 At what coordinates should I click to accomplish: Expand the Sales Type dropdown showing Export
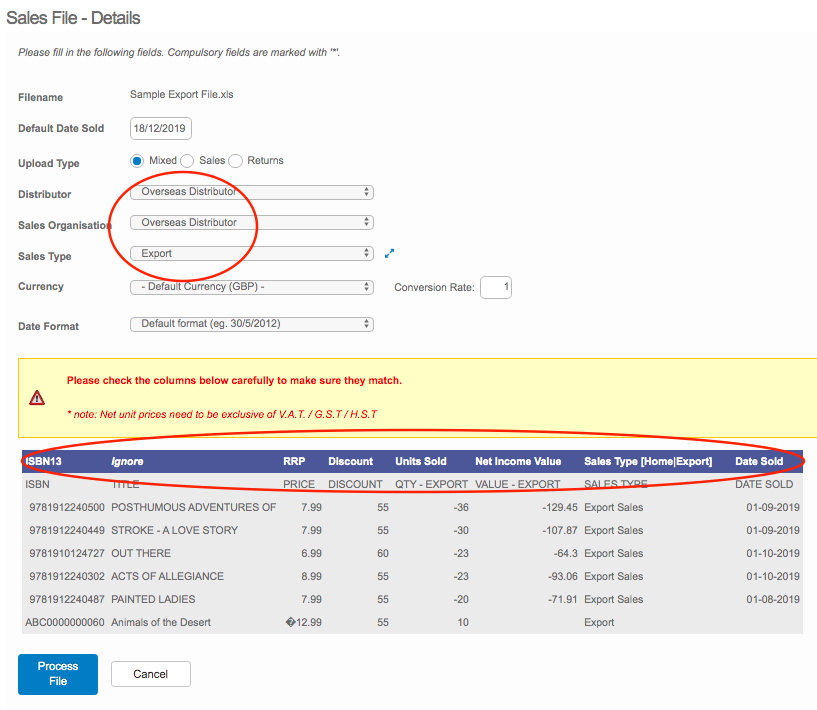point(252,254)
